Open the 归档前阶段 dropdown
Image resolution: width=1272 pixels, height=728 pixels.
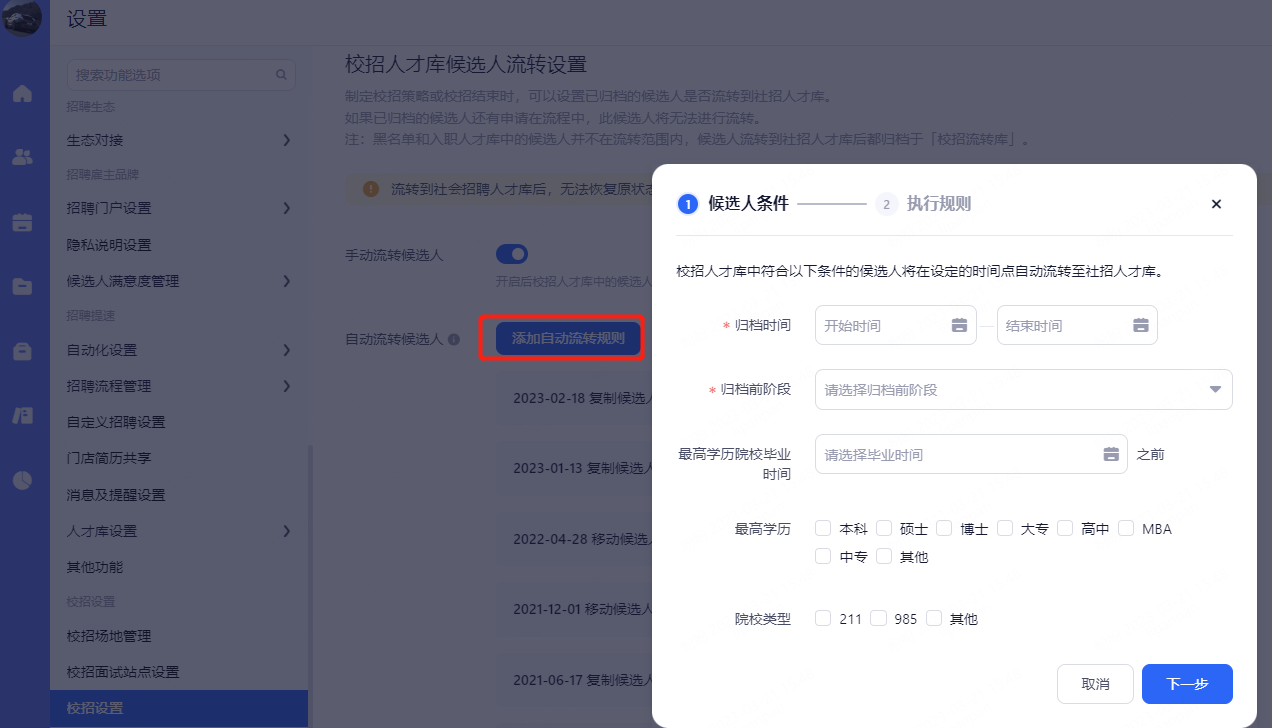[1023, 390]
